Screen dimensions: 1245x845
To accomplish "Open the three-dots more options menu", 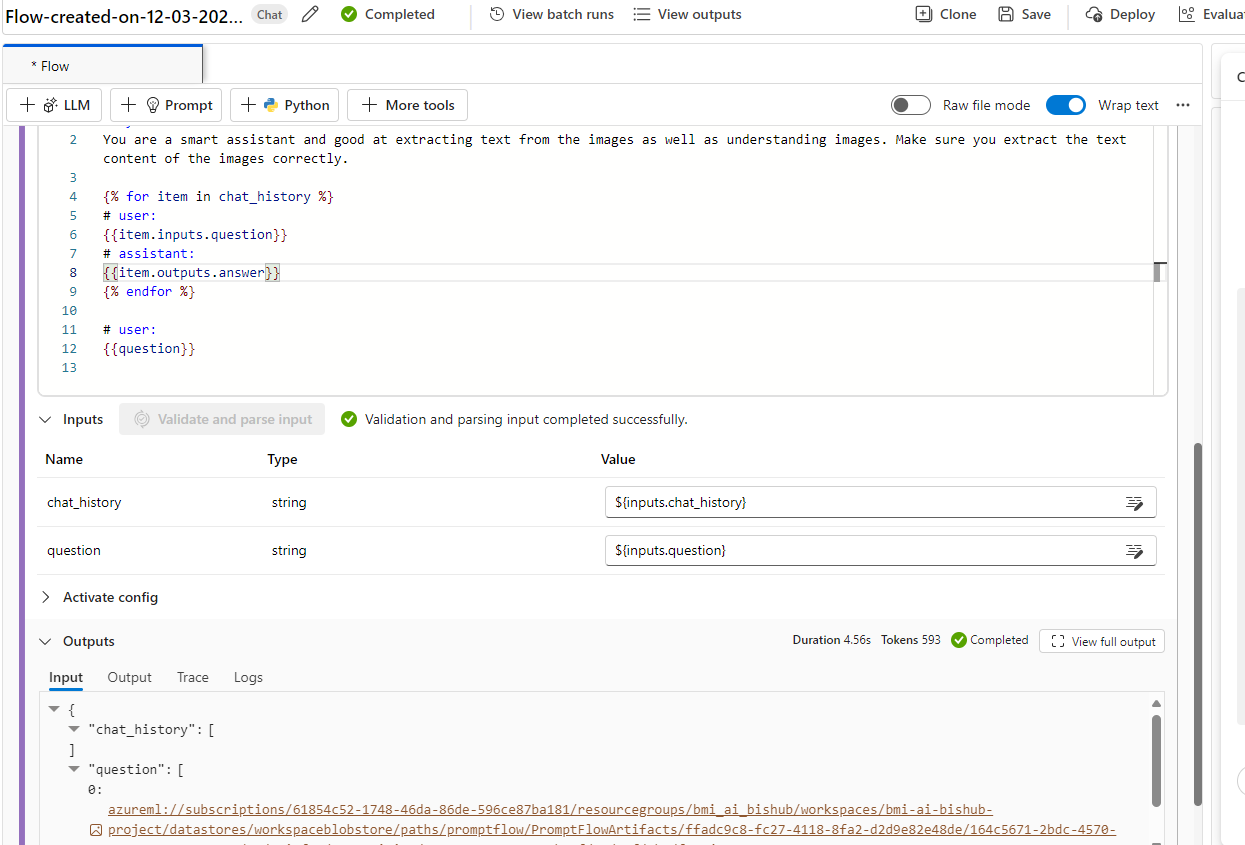I will pos(1183,105).
